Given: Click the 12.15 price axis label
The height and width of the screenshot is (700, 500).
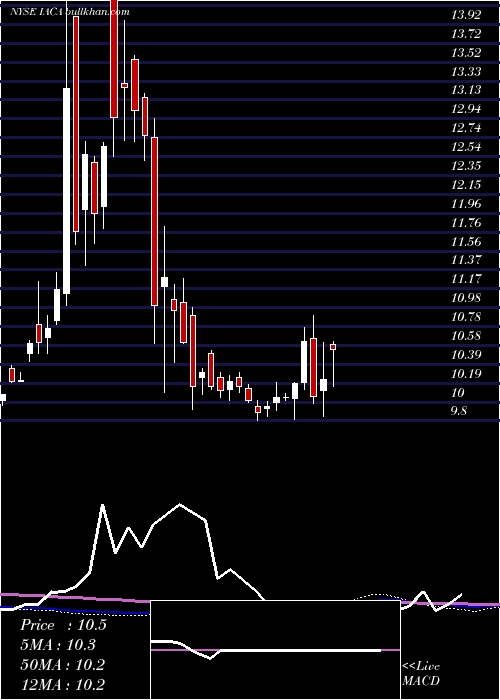Looking at the screenshot, I should tap(466, 185).
